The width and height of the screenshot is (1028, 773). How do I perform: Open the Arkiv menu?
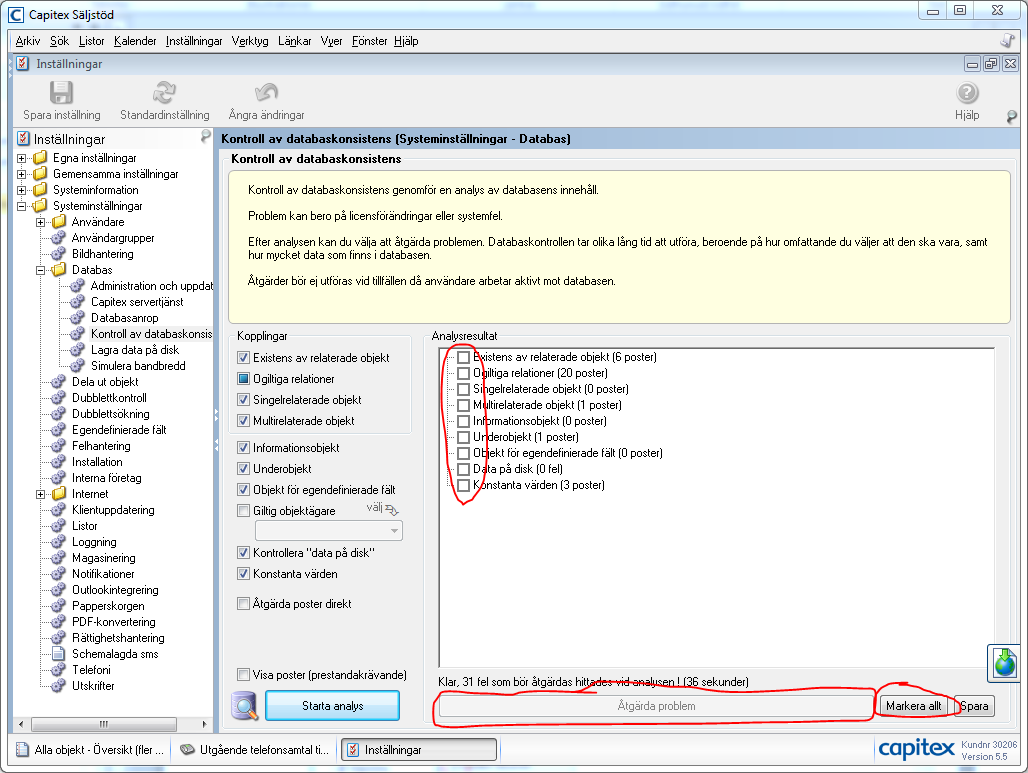(x=28, y=41)
